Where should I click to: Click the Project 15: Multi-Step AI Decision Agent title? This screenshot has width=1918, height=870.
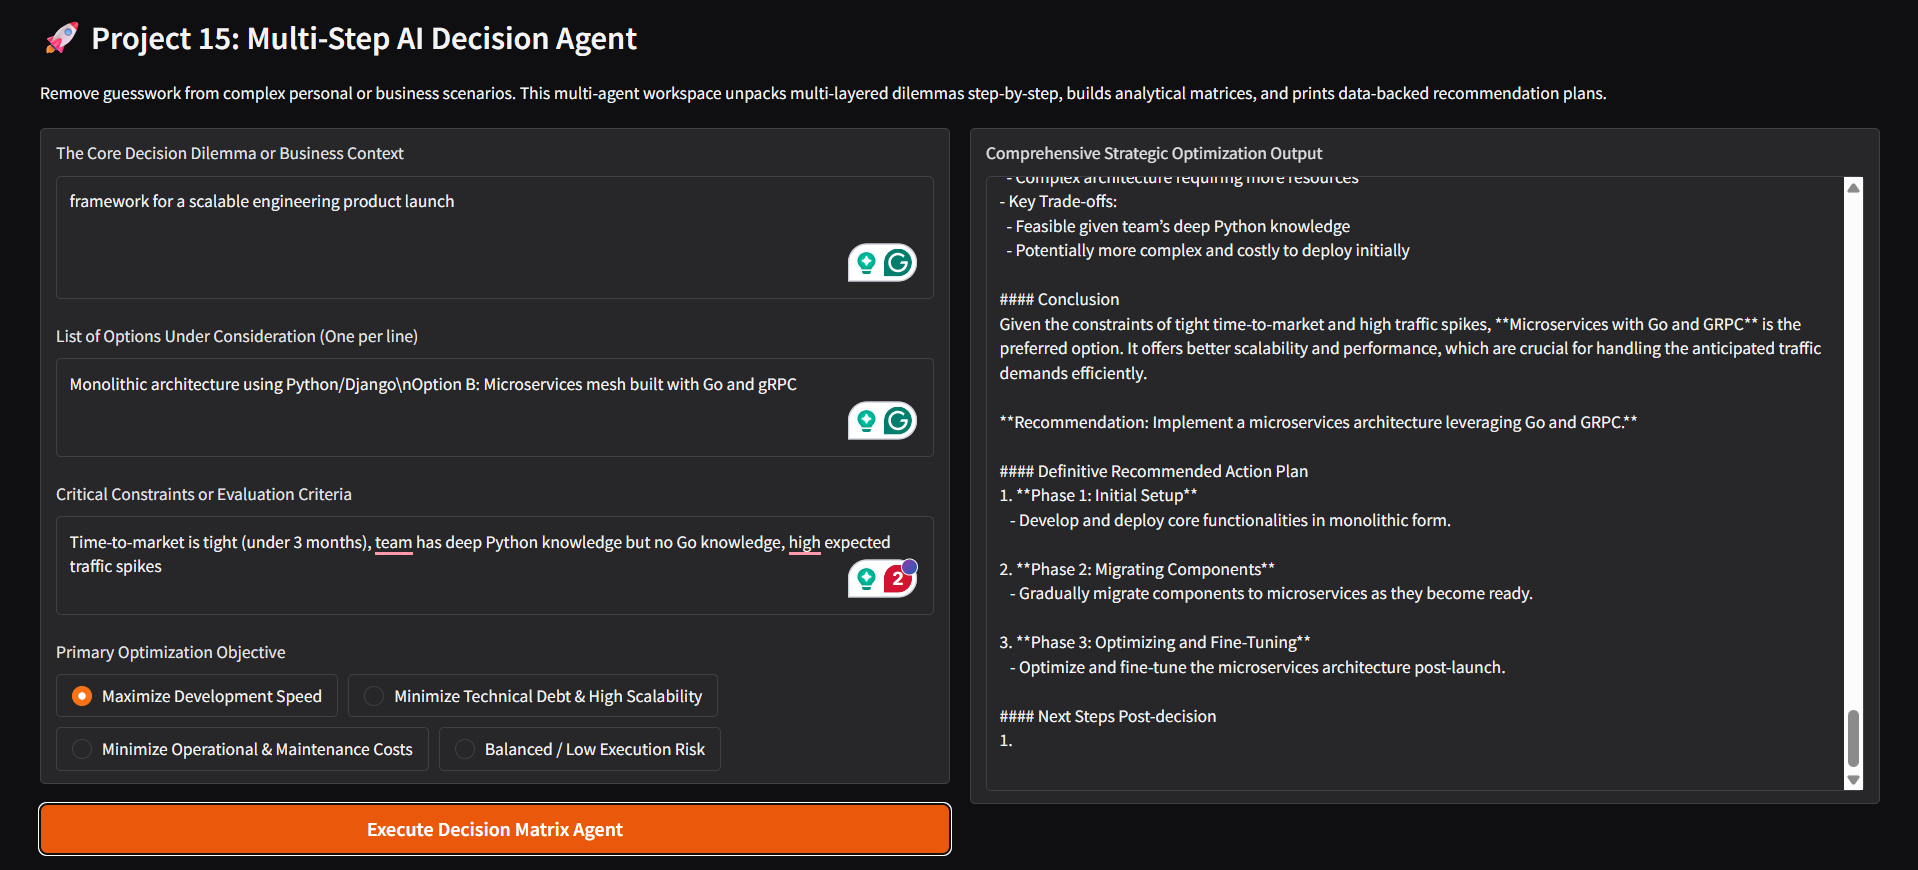click(x=364, y=39)
